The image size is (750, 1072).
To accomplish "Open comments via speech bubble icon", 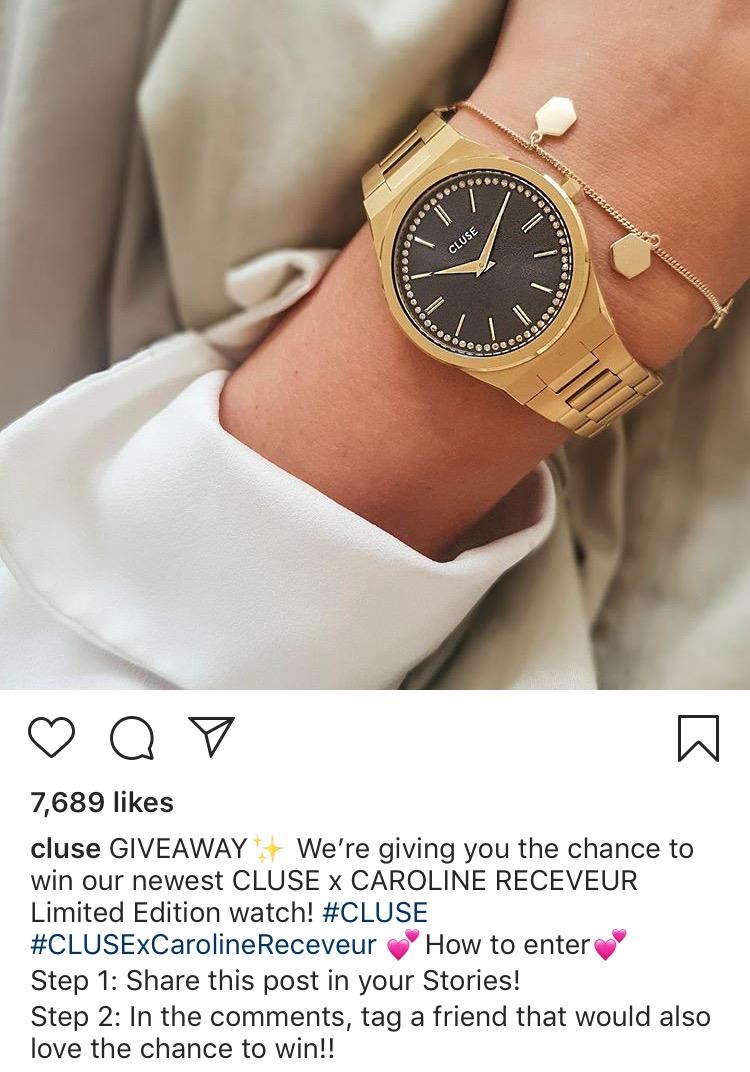I will [132, 738].
